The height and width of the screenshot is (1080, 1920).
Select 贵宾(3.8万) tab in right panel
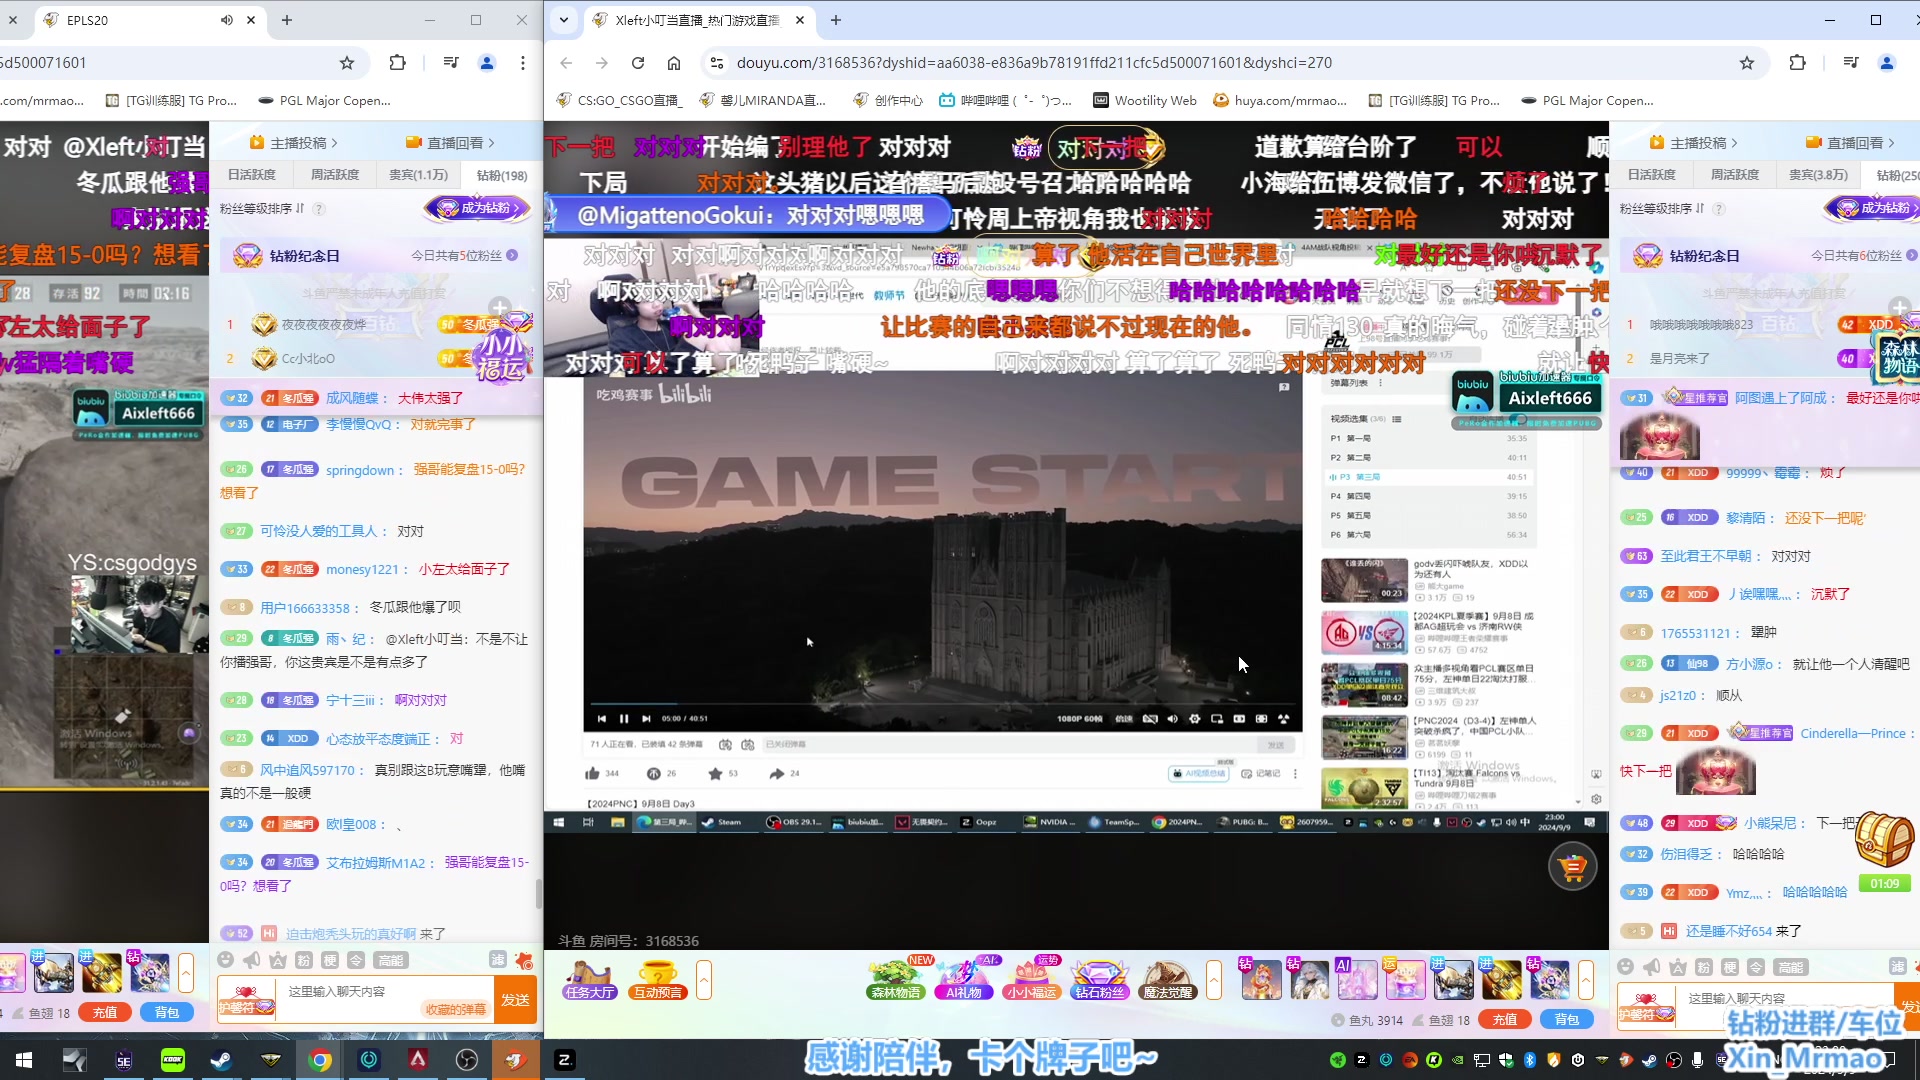coord(1818,175)
